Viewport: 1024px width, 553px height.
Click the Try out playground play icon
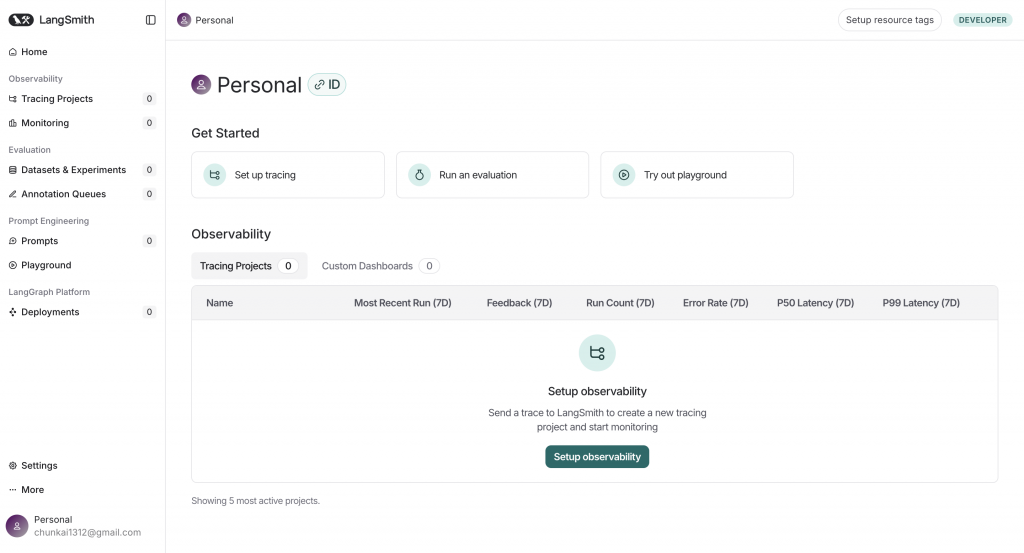coord(624,175)
